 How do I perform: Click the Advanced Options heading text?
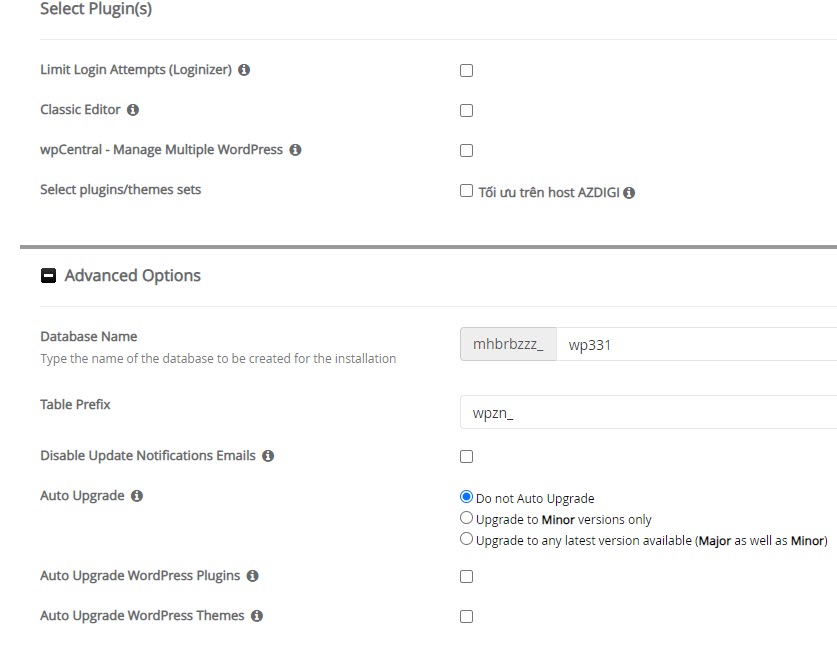point(132,276)
